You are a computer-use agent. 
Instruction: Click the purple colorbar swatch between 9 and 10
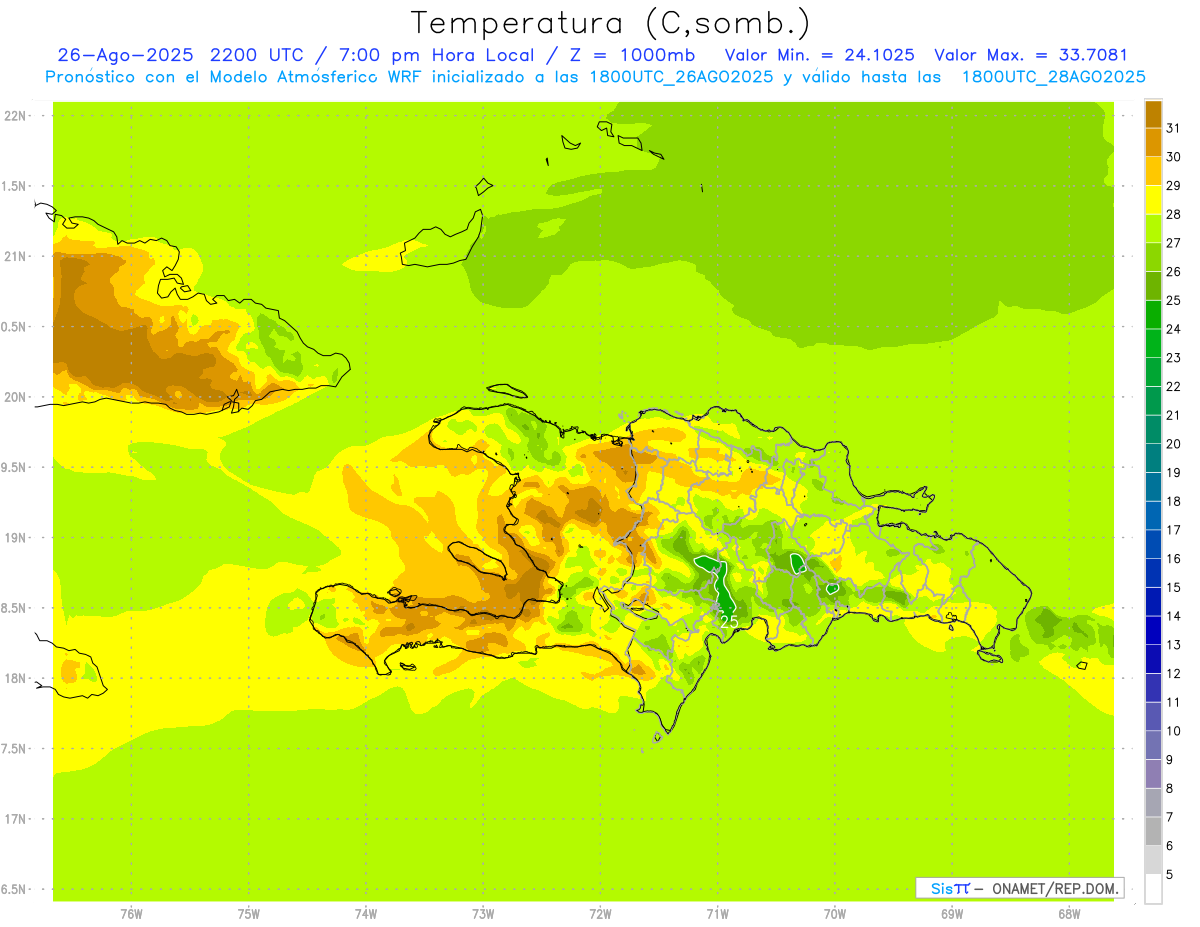click(x=1153, y=745)
